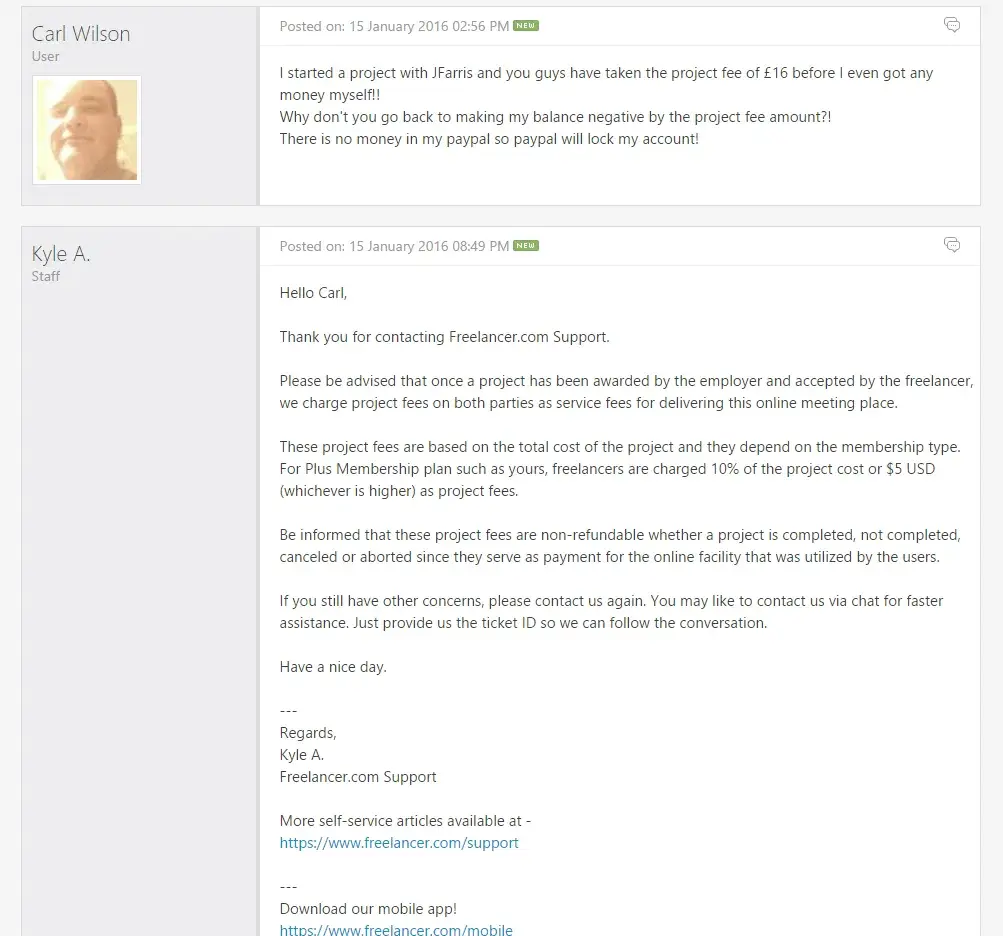This screenshot has height=936, width=1003.
Task: Click the Carl Wilson username heading
Action: (x=81, y=34)
